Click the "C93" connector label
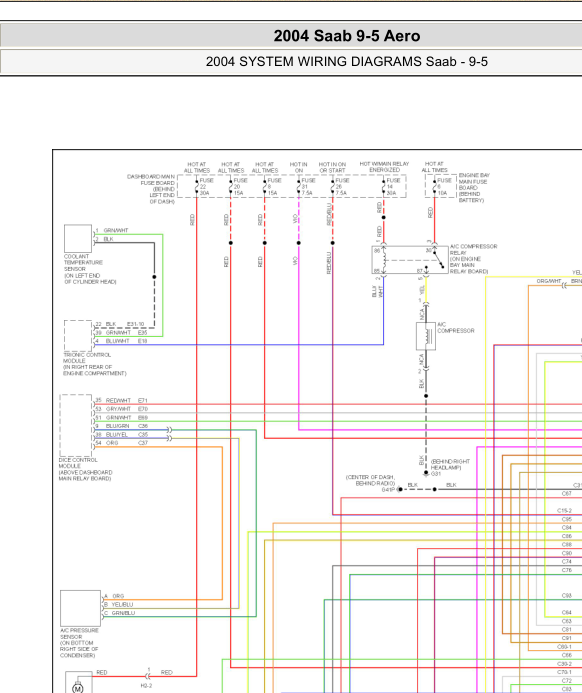Viewport: 582px width, 693px height. pos(567,595)
